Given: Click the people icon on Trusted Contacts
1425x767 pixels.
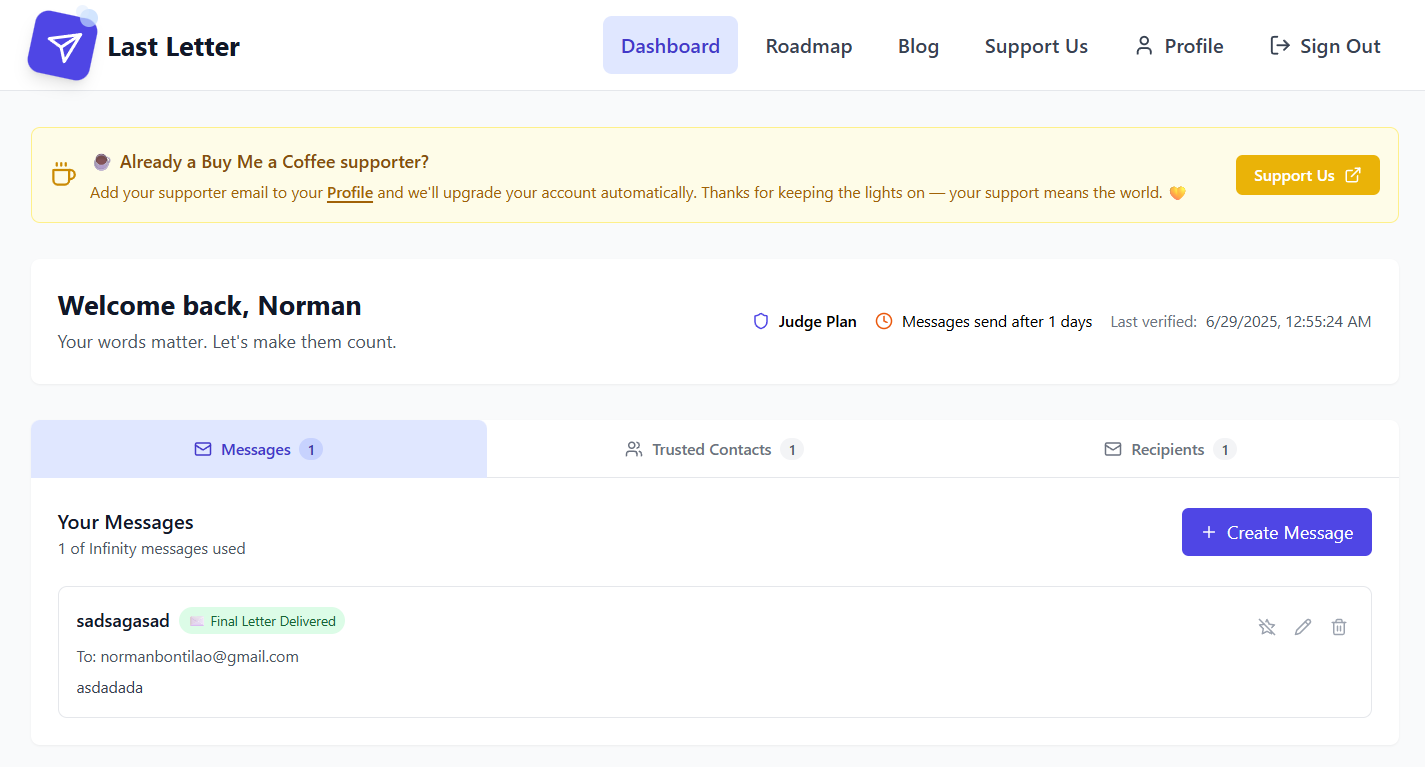Looking at the screenshot, I should [x=633, y=449].
